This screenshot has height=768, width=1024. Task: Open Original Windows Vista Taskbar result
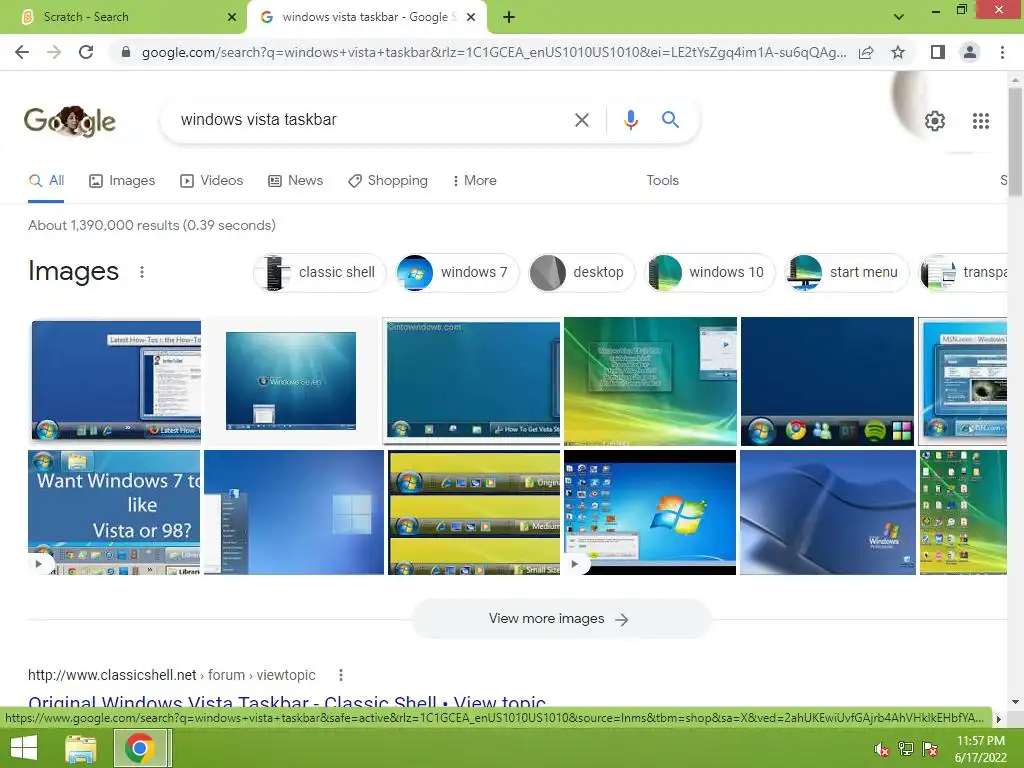287,703
